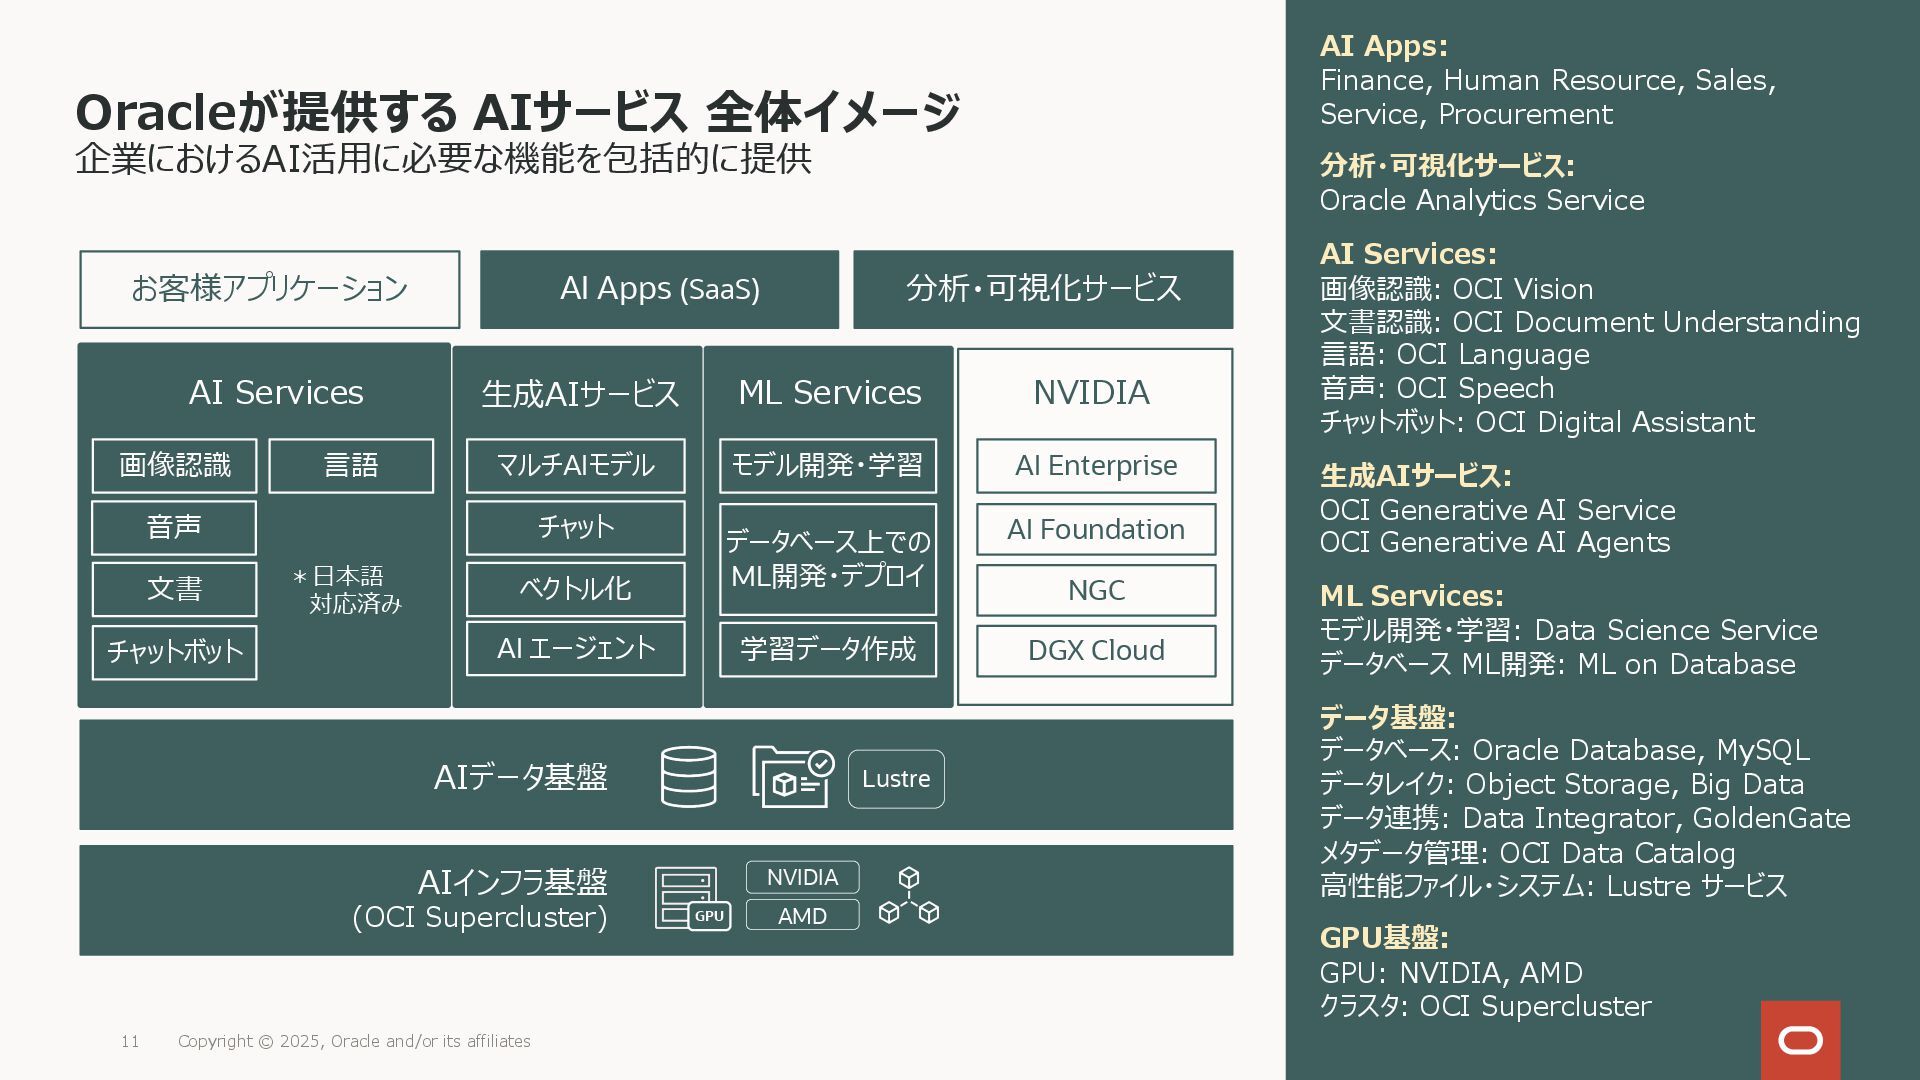Click the AIデータ基盤 label
Screen dimensions: 1920x1080
pyautogui.click(x=520, y=777)
